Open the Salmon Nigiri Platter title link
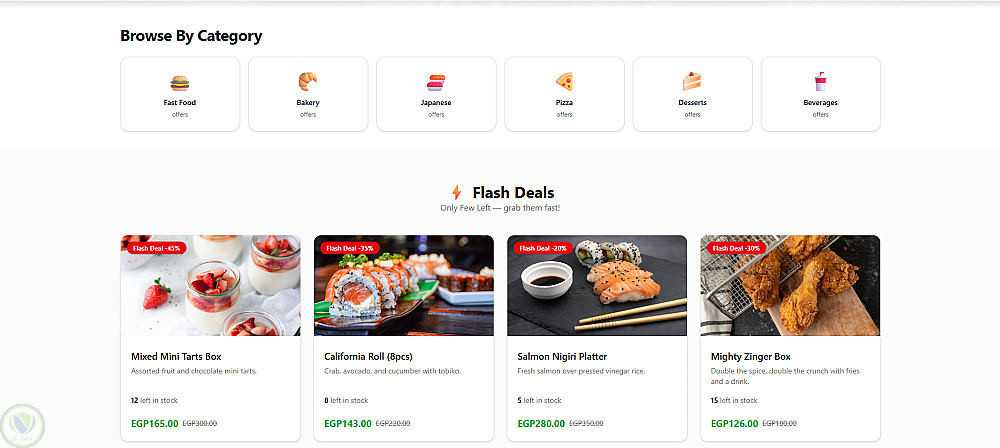 (562, 357)
